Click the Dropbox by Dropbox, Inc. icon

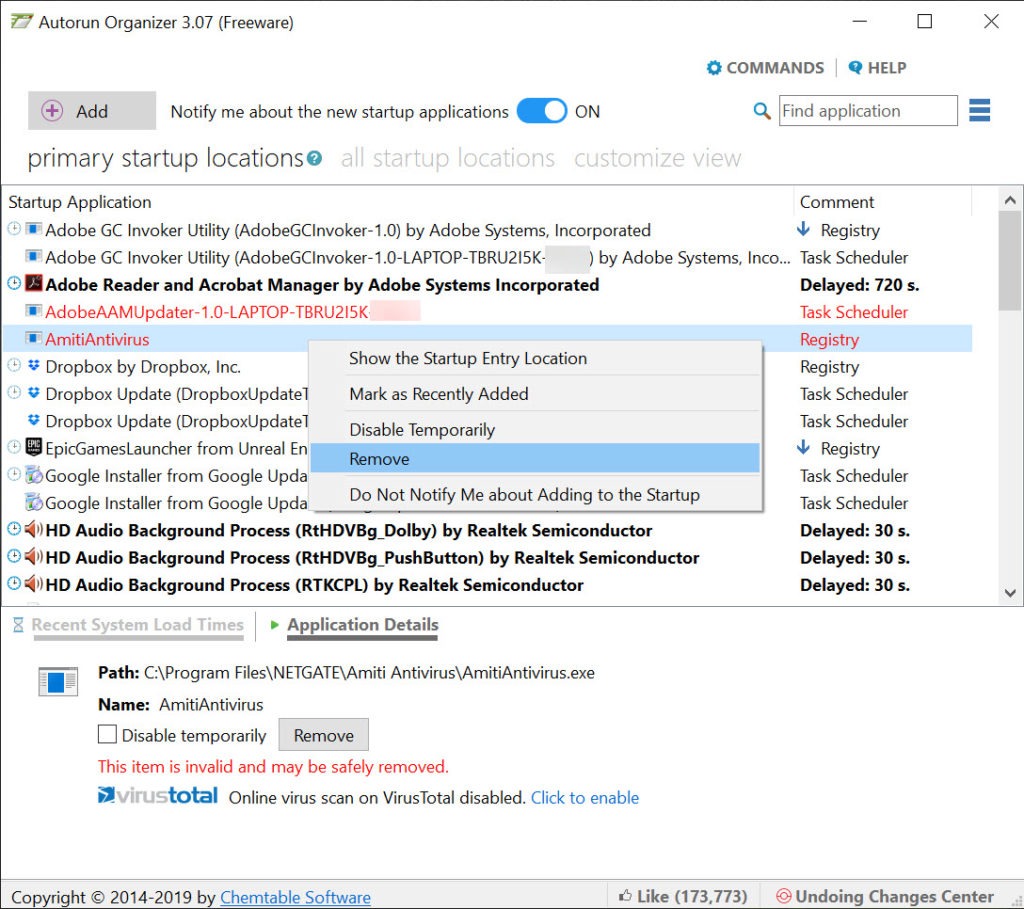(x=34, y=365)
